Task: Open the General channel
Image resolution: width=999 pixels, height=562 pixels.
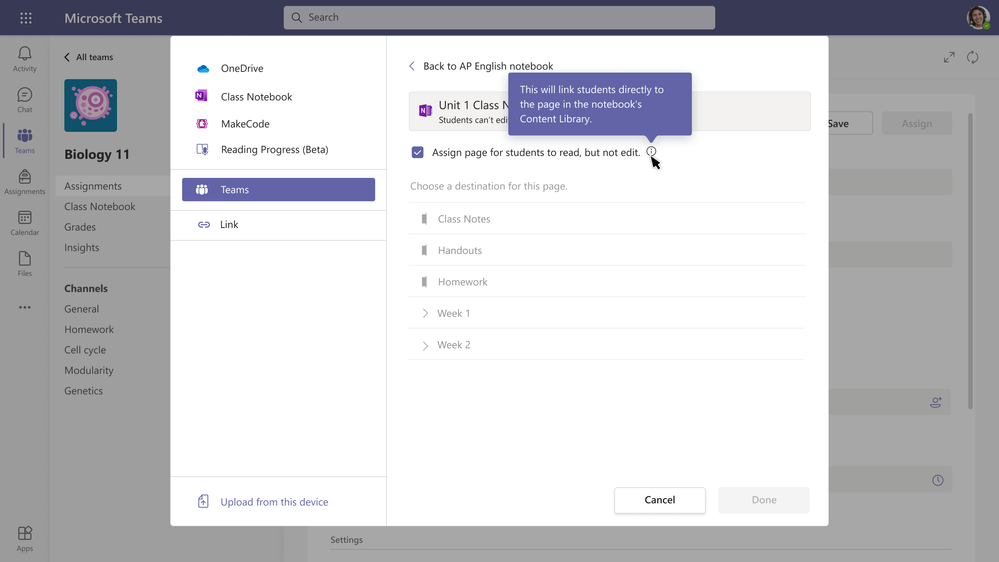Action: 82,309
